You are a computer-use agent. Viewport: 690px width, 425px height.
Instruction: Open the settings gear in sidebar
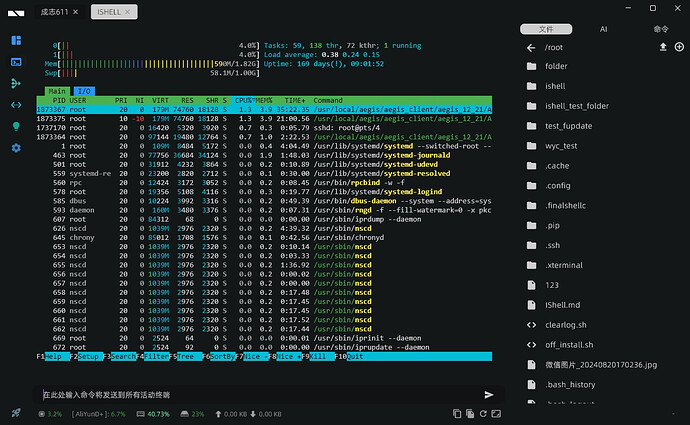16,148
